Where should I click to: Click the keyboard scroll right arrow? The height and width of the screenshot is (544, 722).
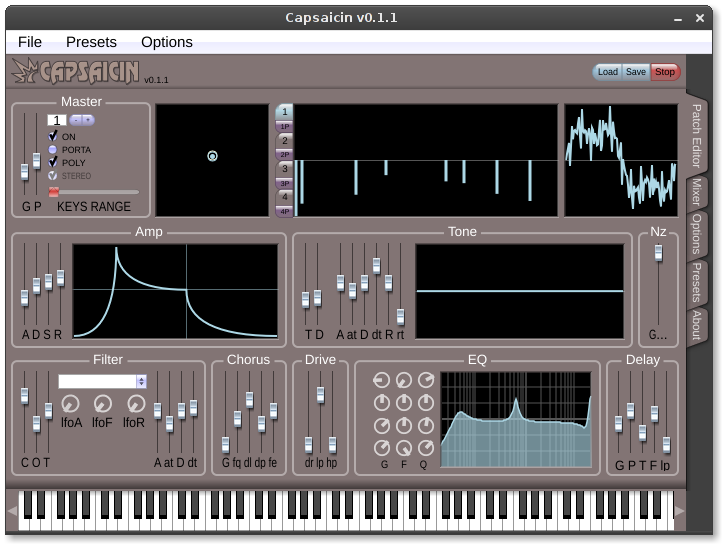tap(681, 511)
